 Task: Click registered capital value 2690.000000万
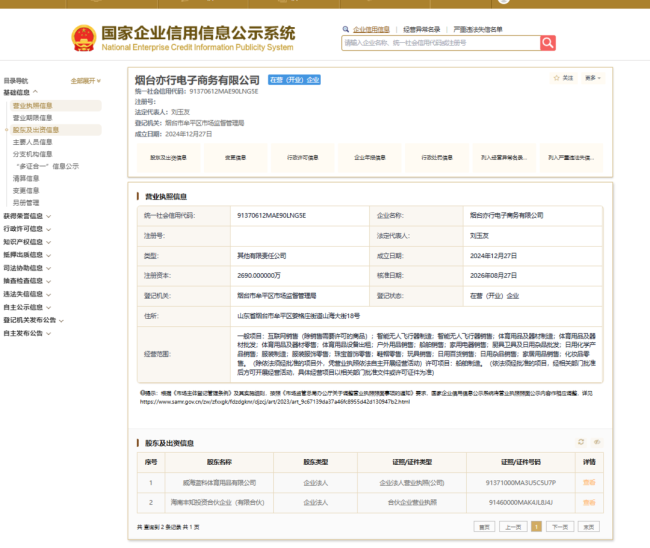coord(259,276)
